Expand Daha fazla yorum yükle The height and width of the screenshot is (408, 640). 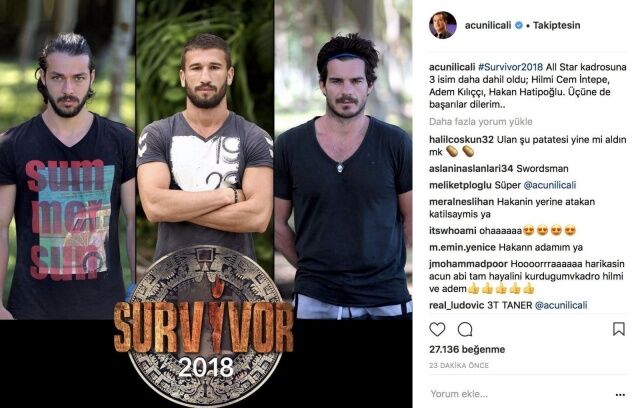[480, 122]
